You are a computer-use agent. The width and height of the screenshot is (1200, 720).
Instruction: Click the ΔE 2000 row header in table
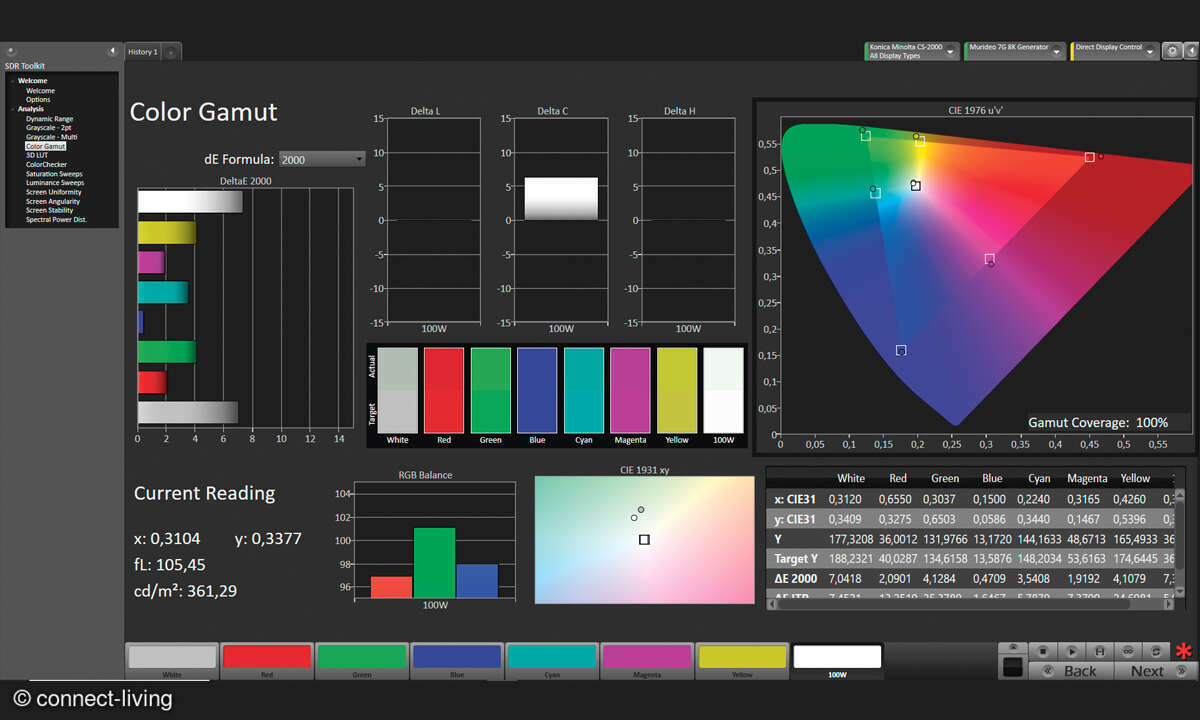[x=796, y=578]
